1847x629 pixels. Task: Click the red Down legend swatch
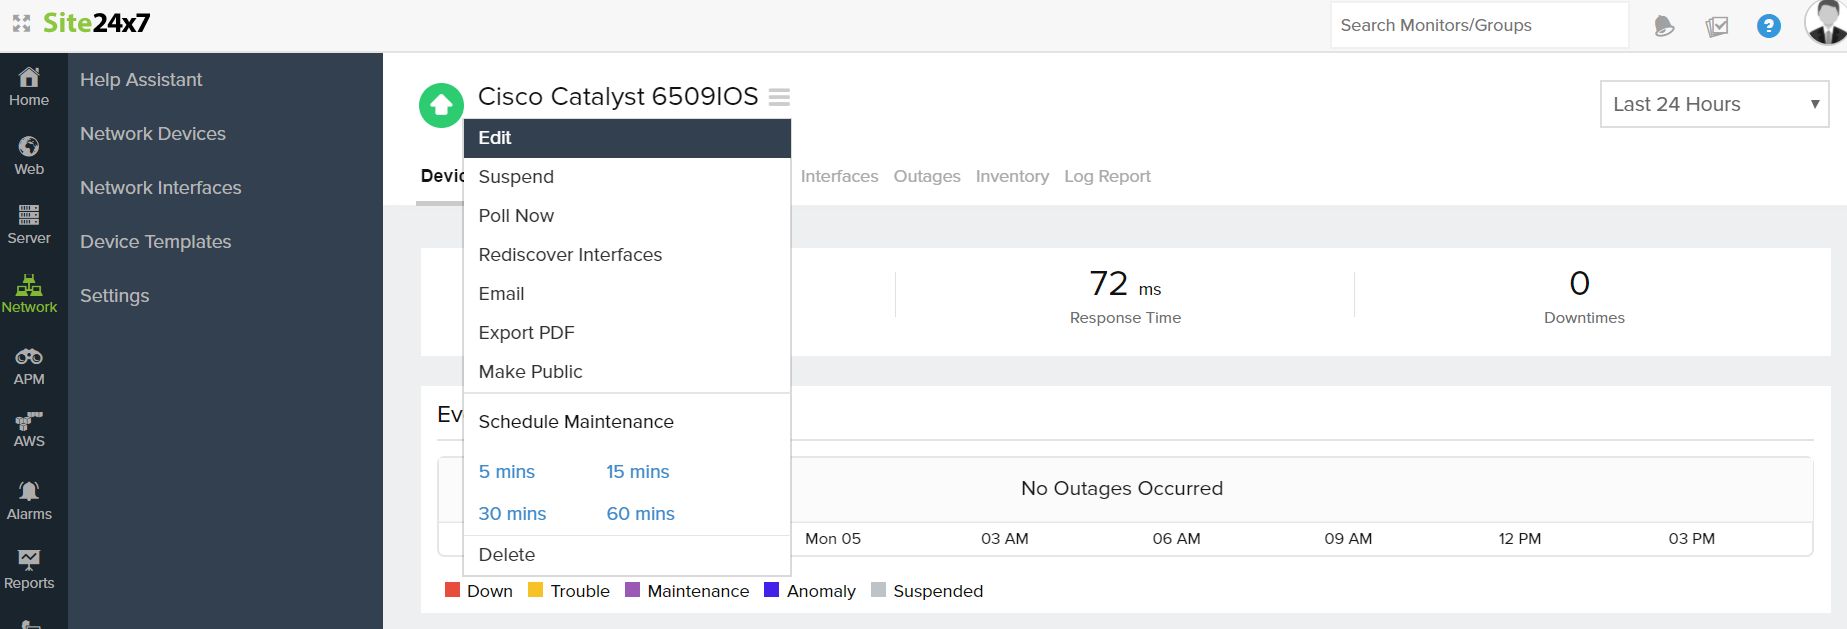coord(452,590)
